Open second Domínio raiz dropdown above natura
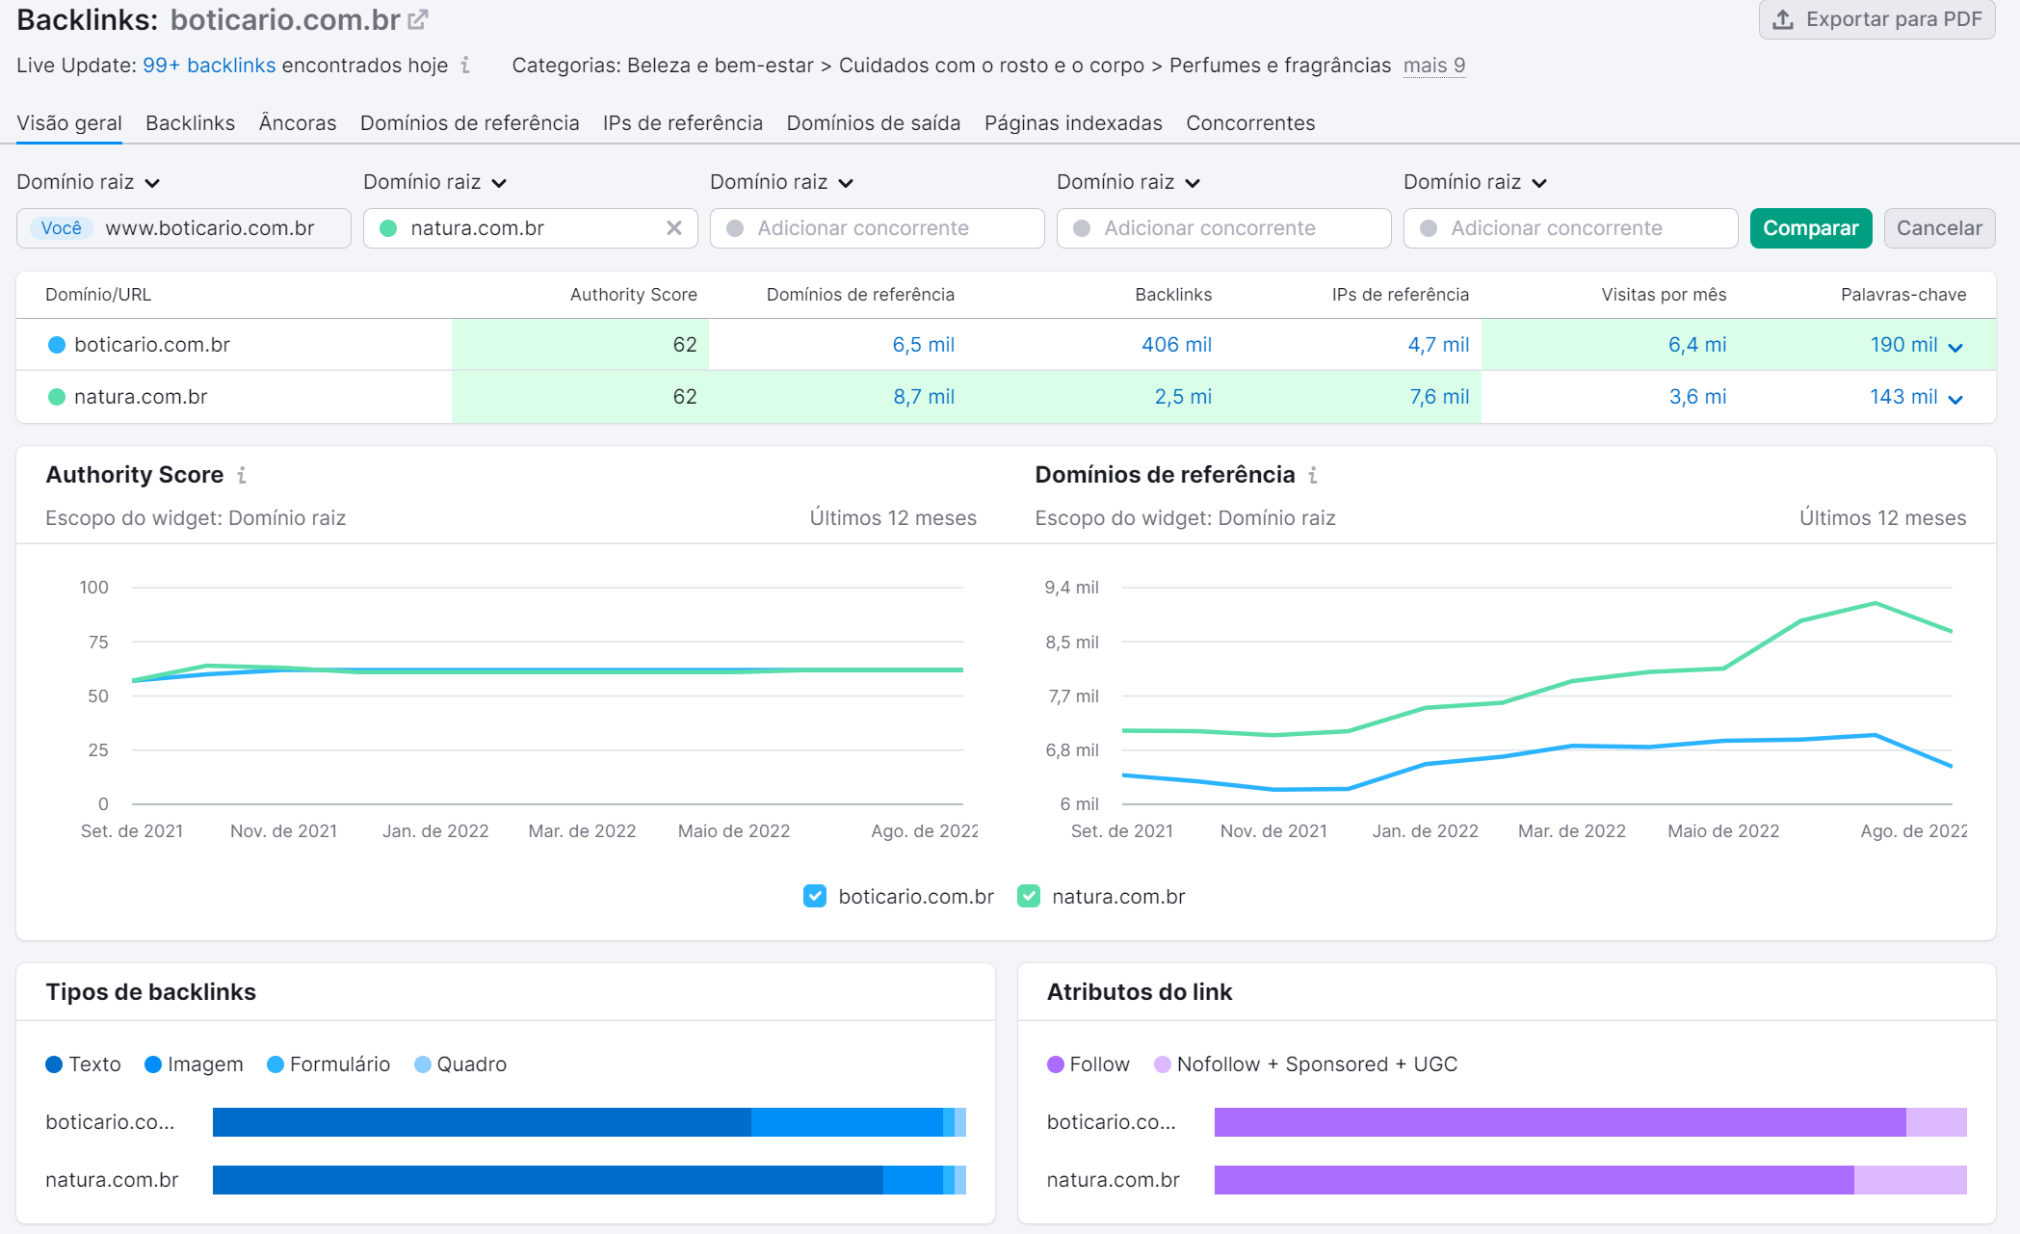The height and width of the screenshot is (1234, 2020). tap(435, 182)
